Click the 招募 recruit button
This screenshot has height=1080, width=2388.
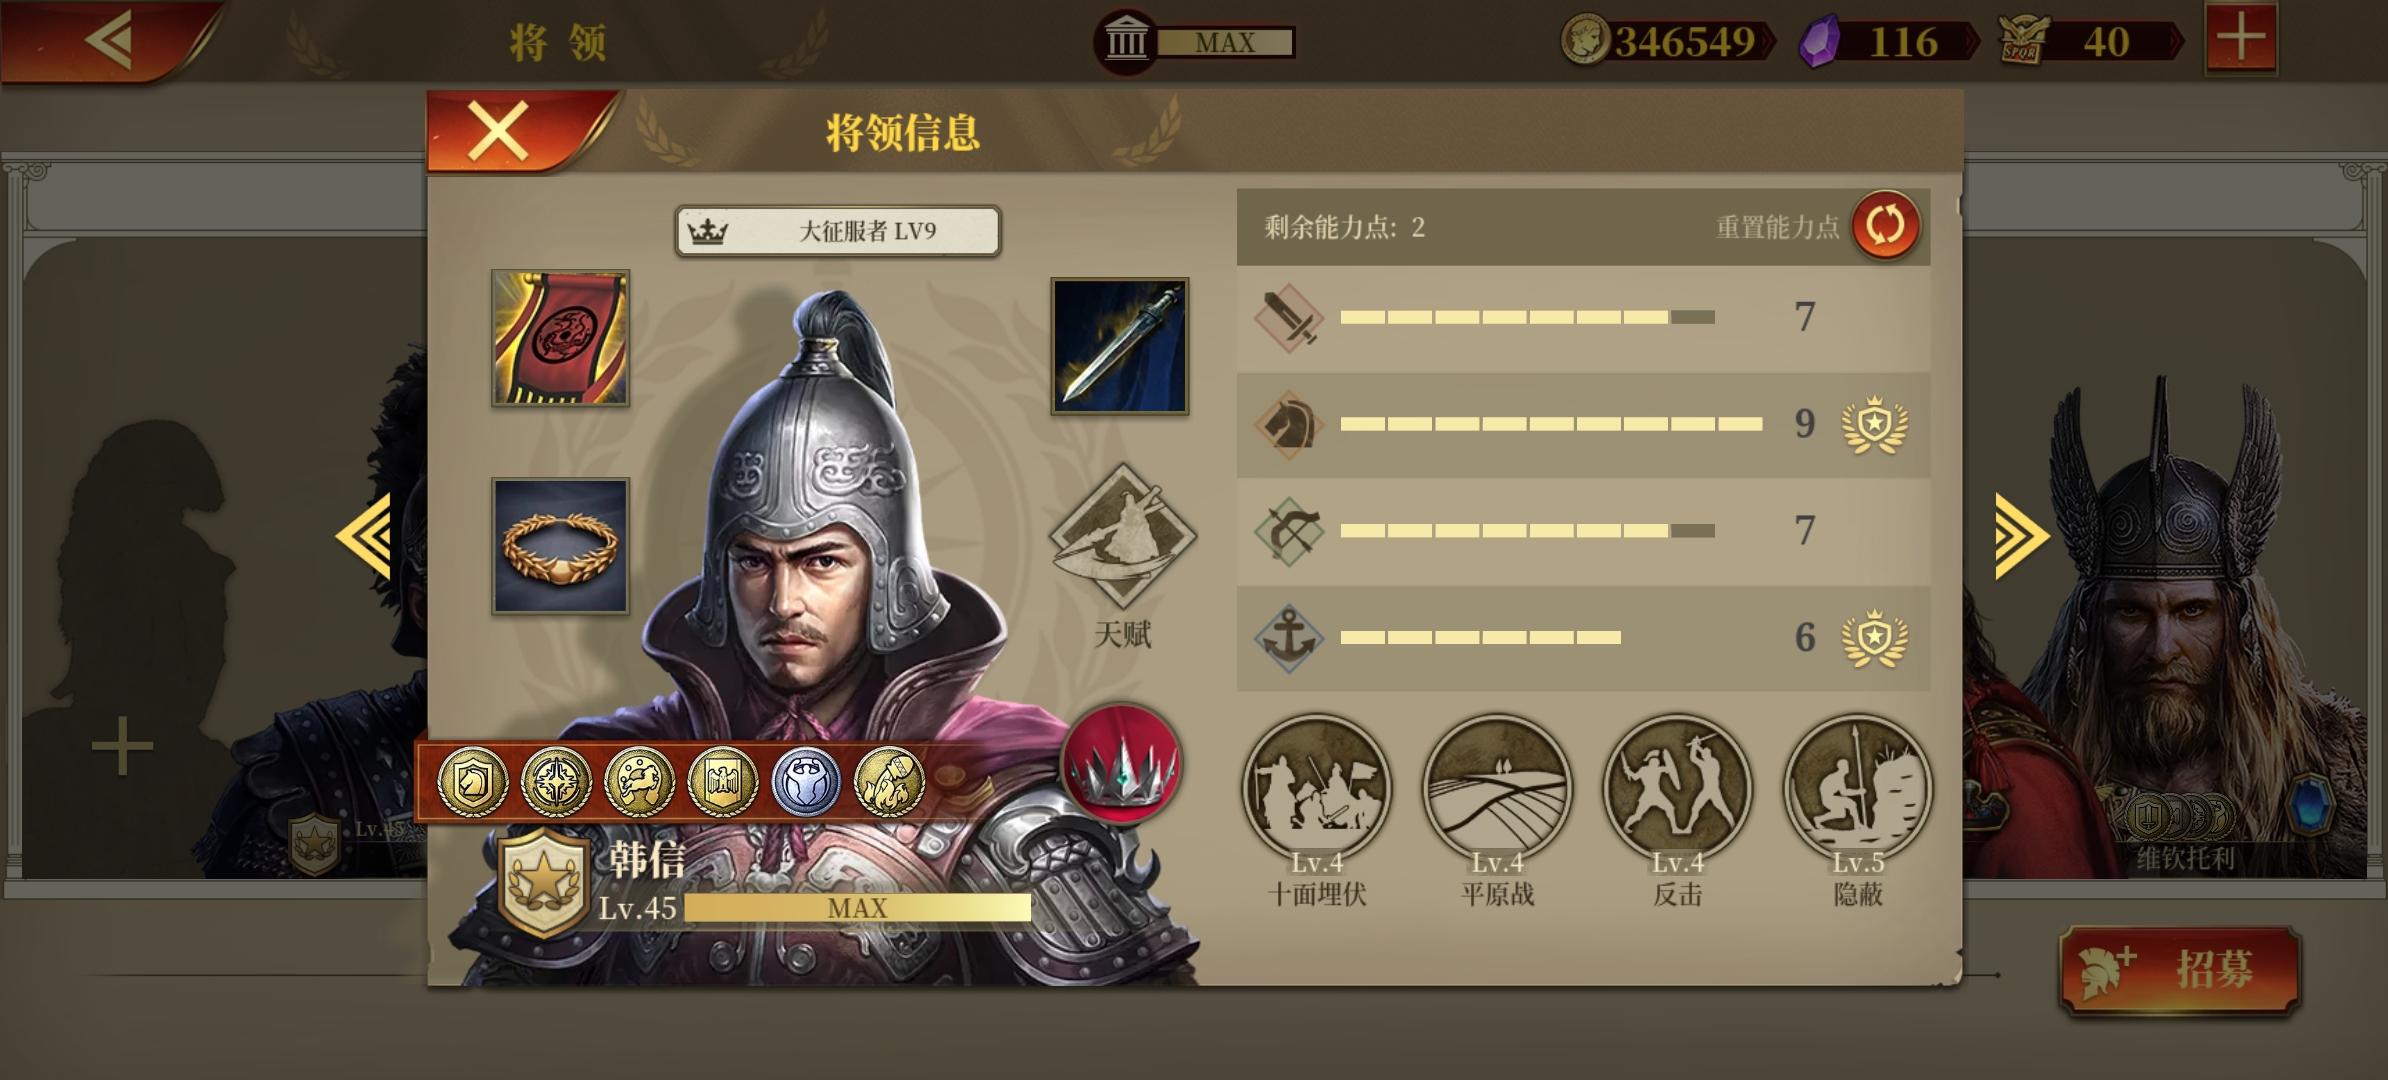(x=2180, y=969)
